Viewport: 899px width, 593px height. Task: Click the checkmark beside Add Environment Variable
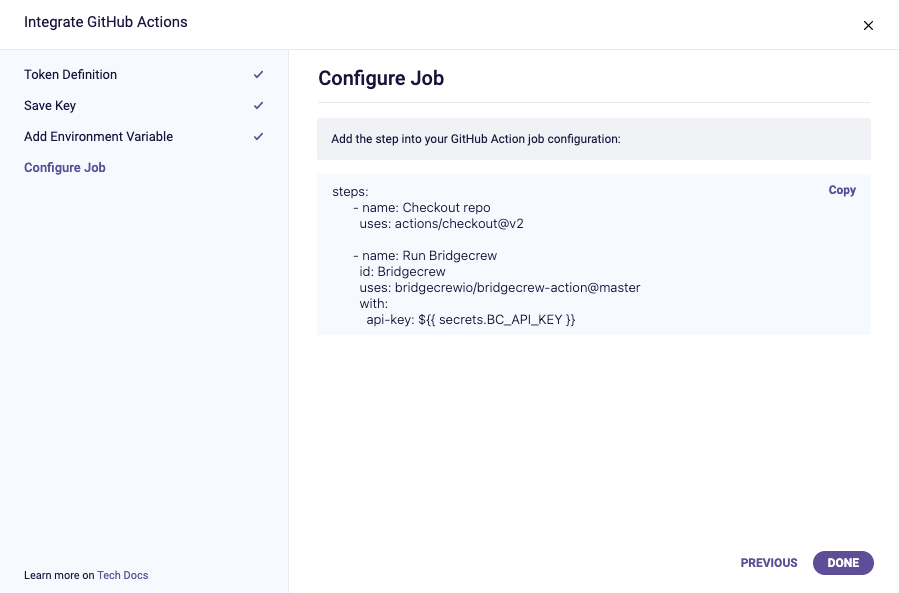[259, 136]
